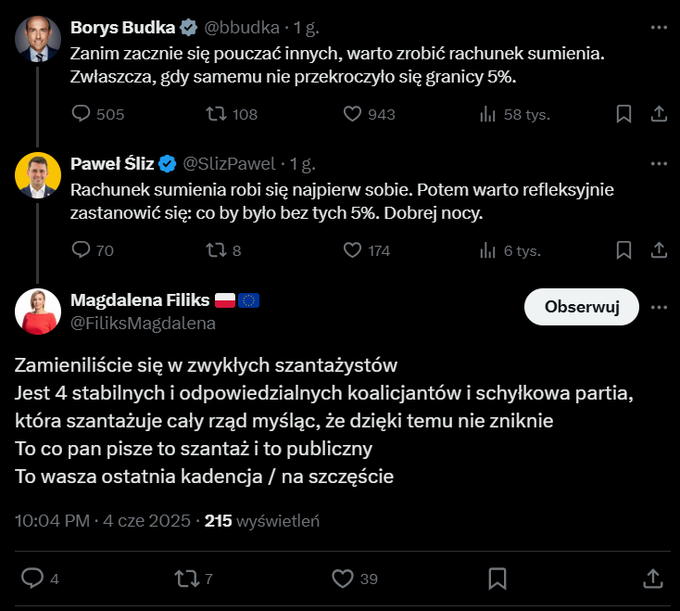
Task: Open the @FiliksMagdalena handle link
Action: tap(143, 323)
